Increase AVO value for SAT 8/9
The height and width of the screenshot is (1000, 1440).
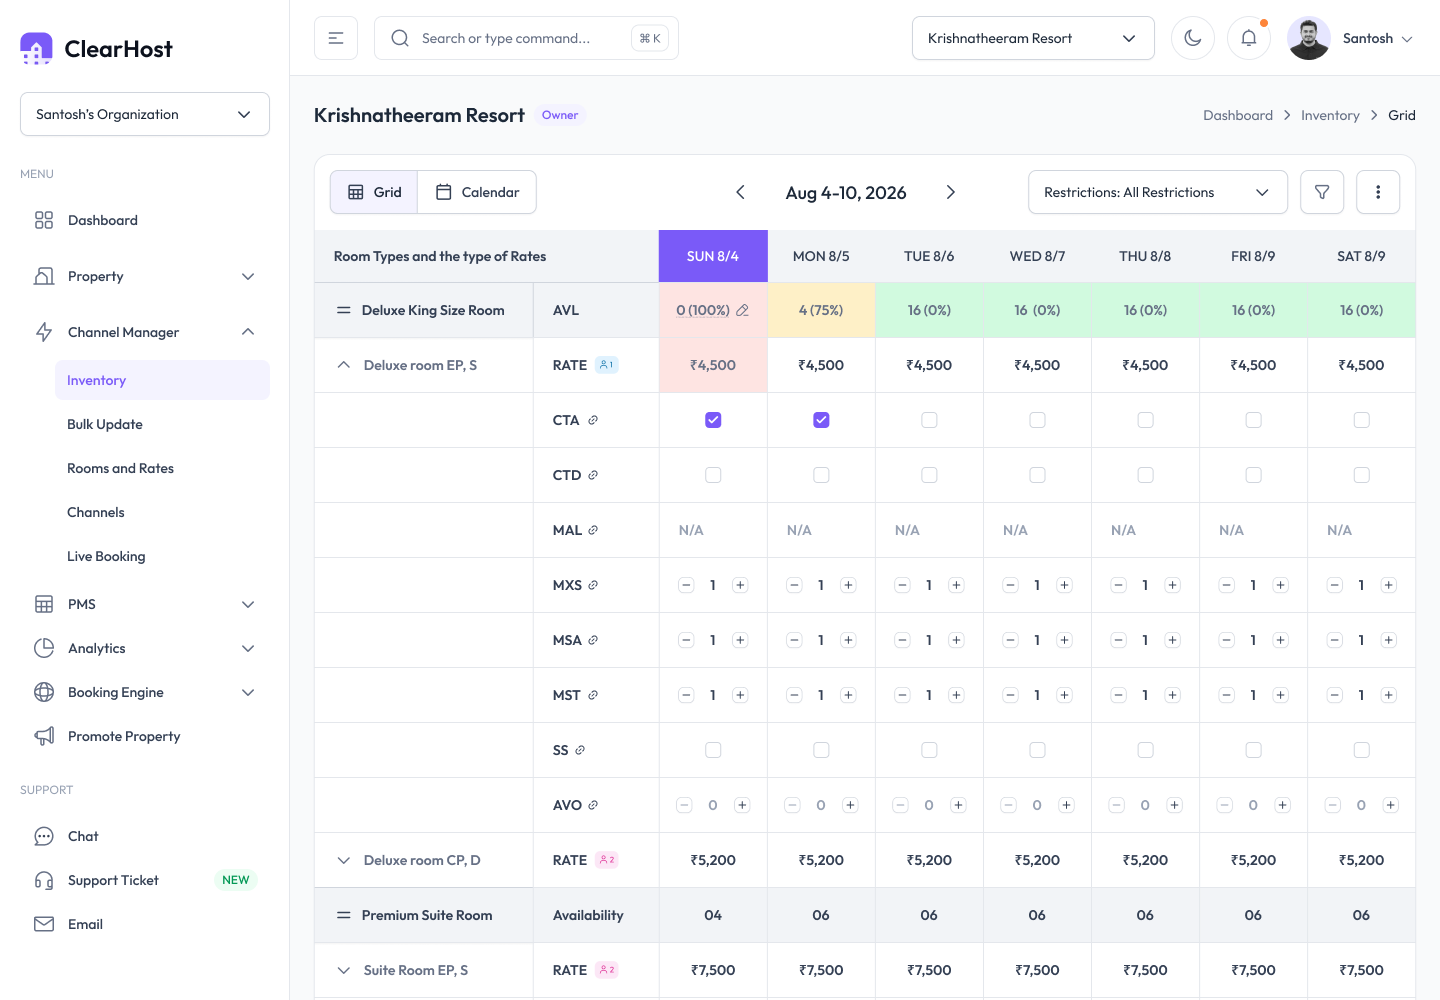pos(1390,805)
